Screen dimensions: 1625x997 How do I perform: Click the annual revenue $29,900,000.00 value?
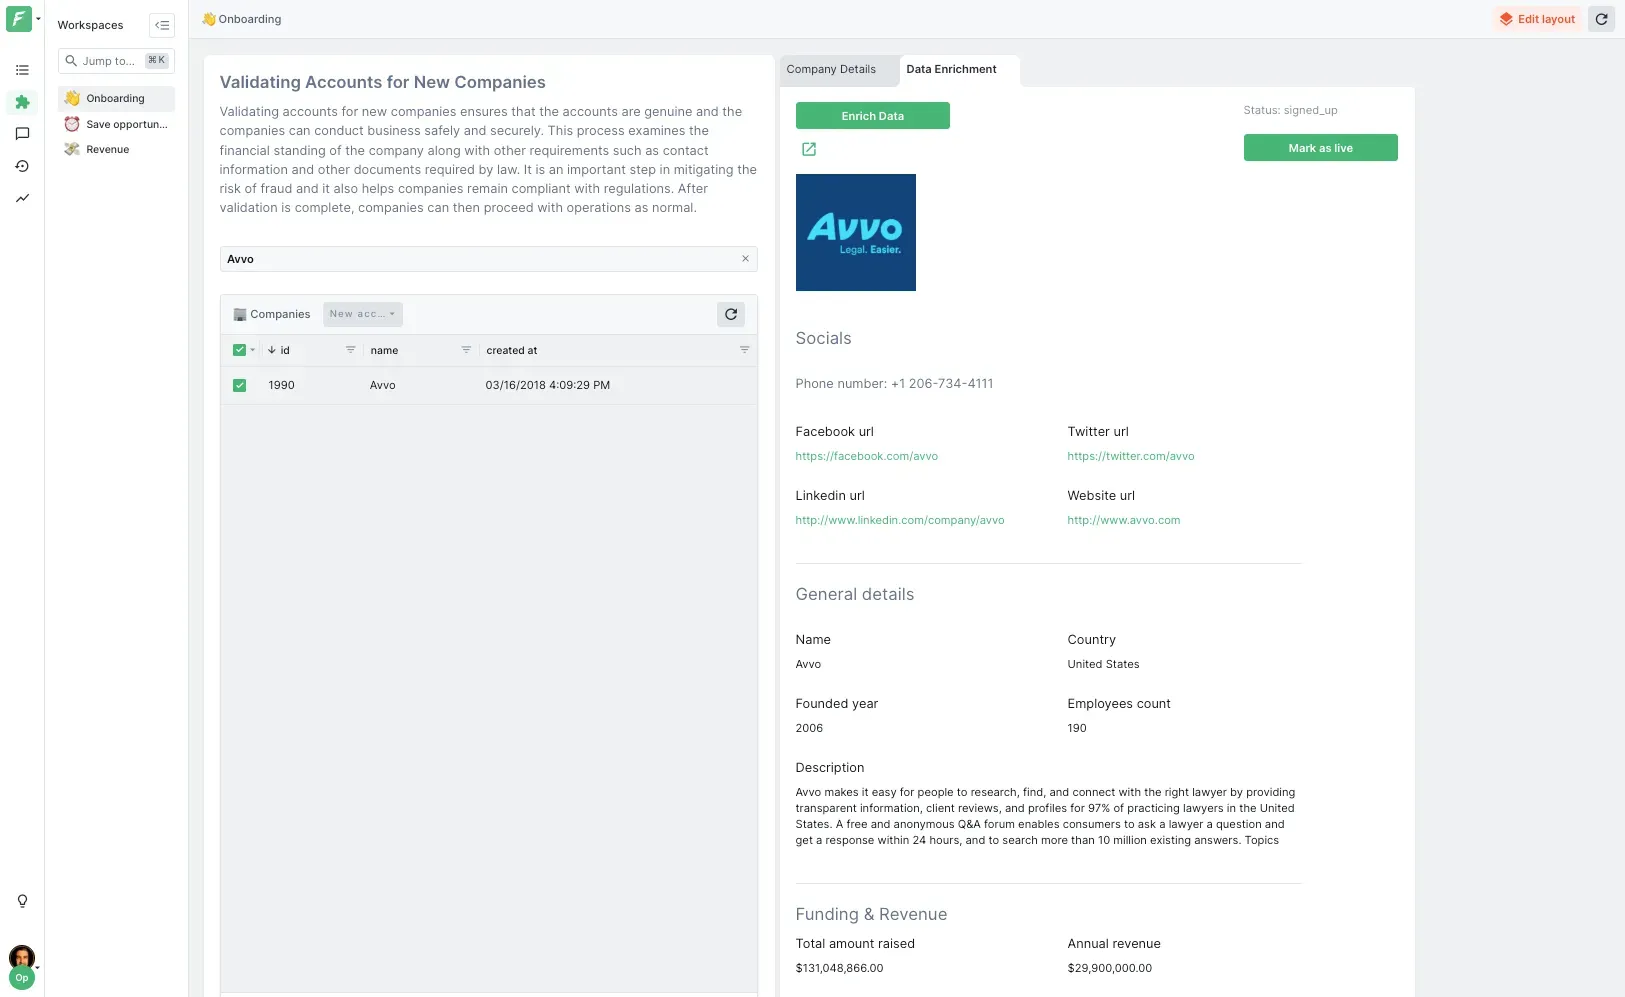[x=1109, y=968]
